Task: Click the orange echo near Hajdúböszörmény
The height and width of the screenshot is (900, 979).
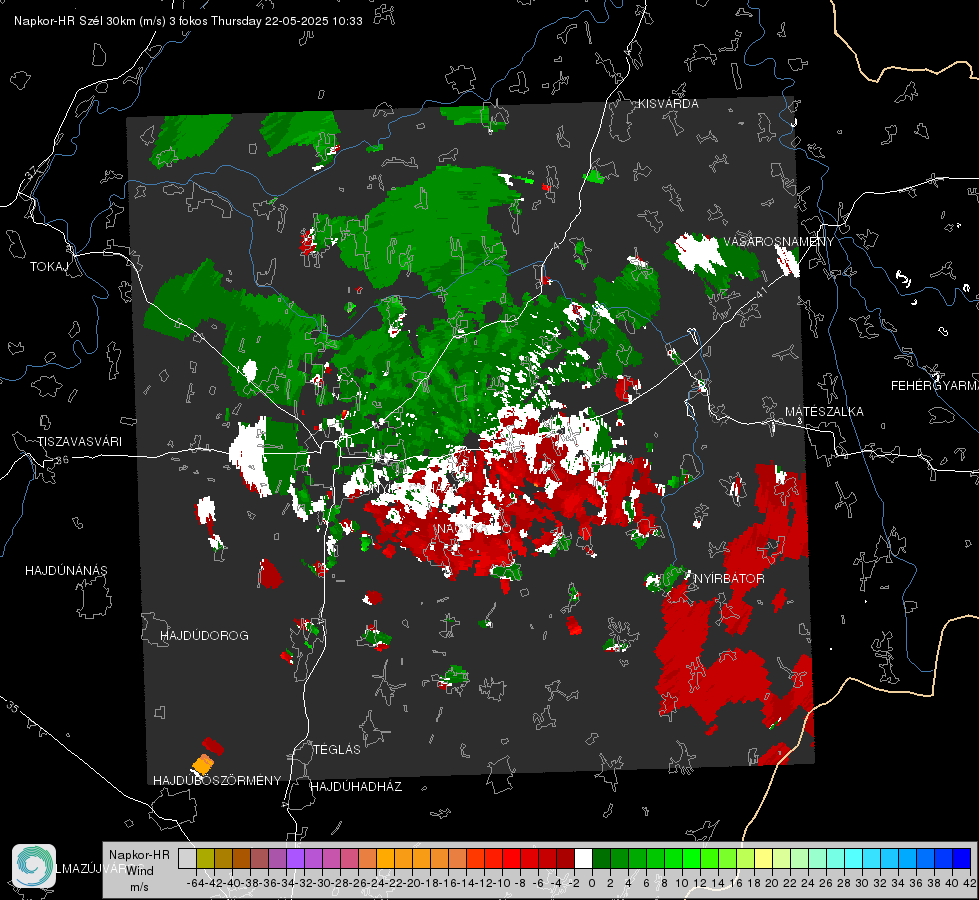Action: (x=203, y=764)
